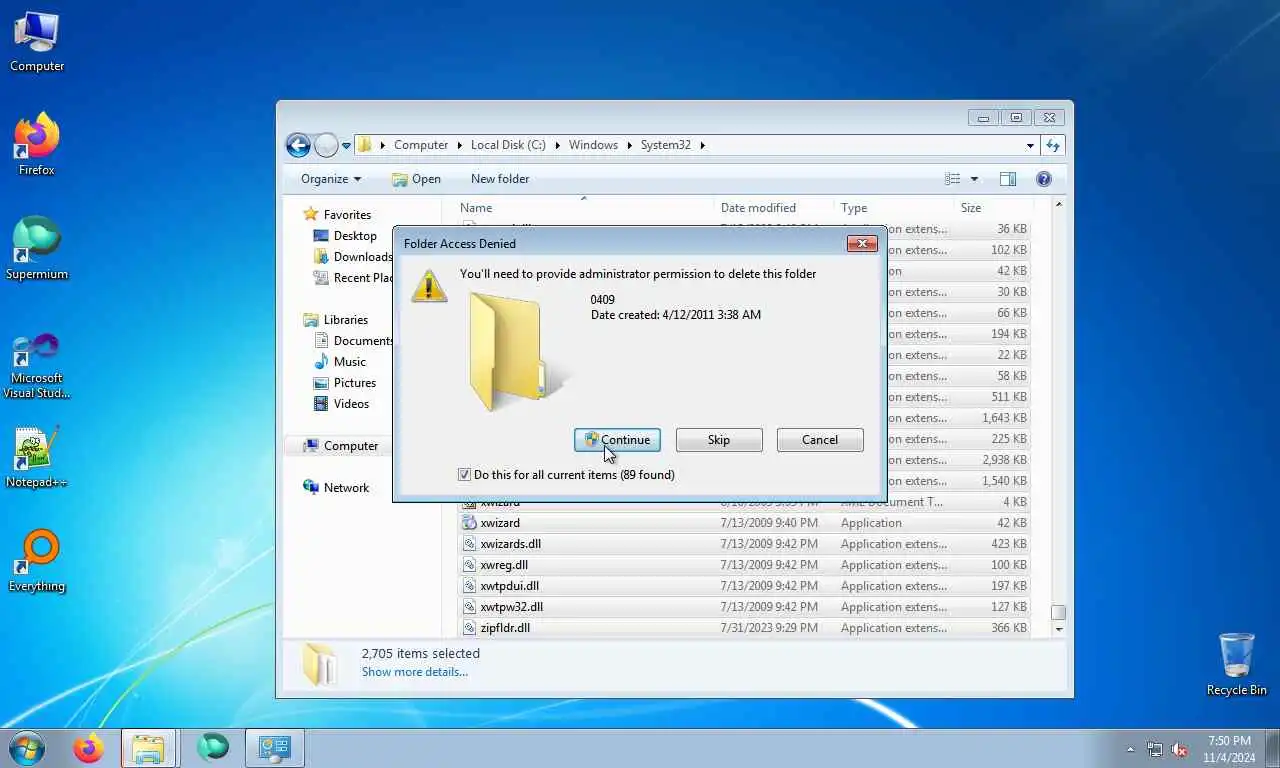Change the view with the view icon
This screenshot has width=1280, height=768.
952,179
